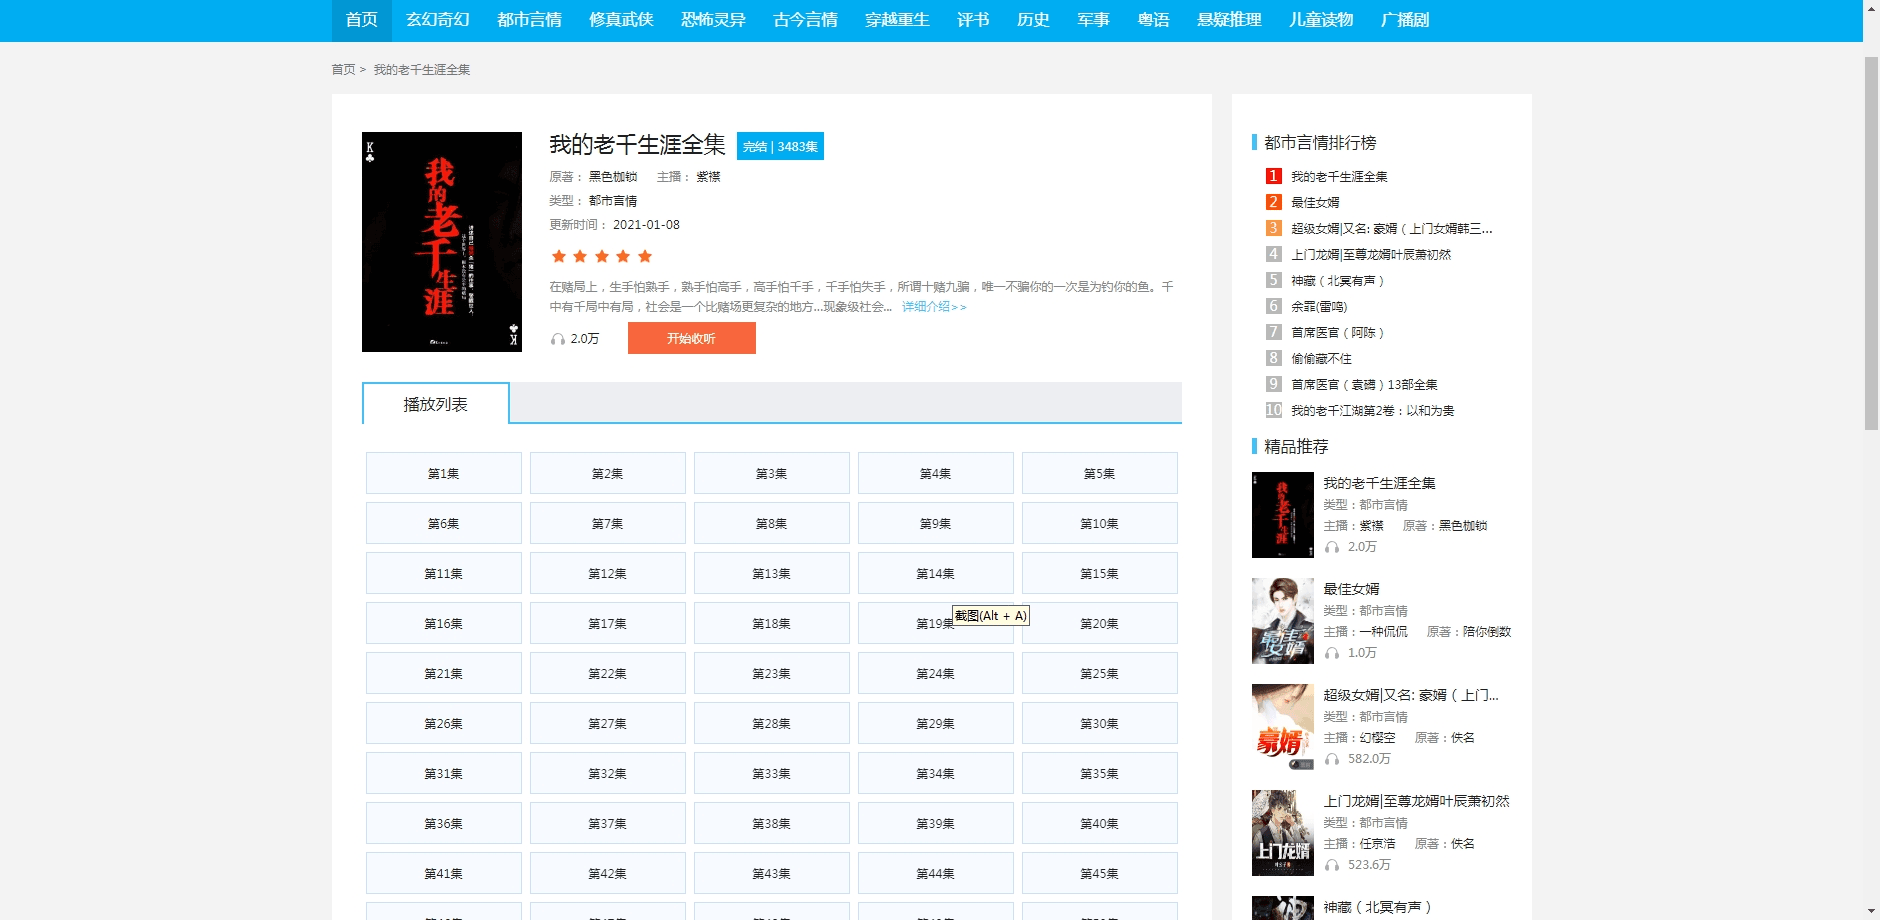Image resolution: width=1880 pixels, height=920 pixels.
Task: Open rank 6 余罪(雷鸣) in ranking
Action: click(1319, 307)
